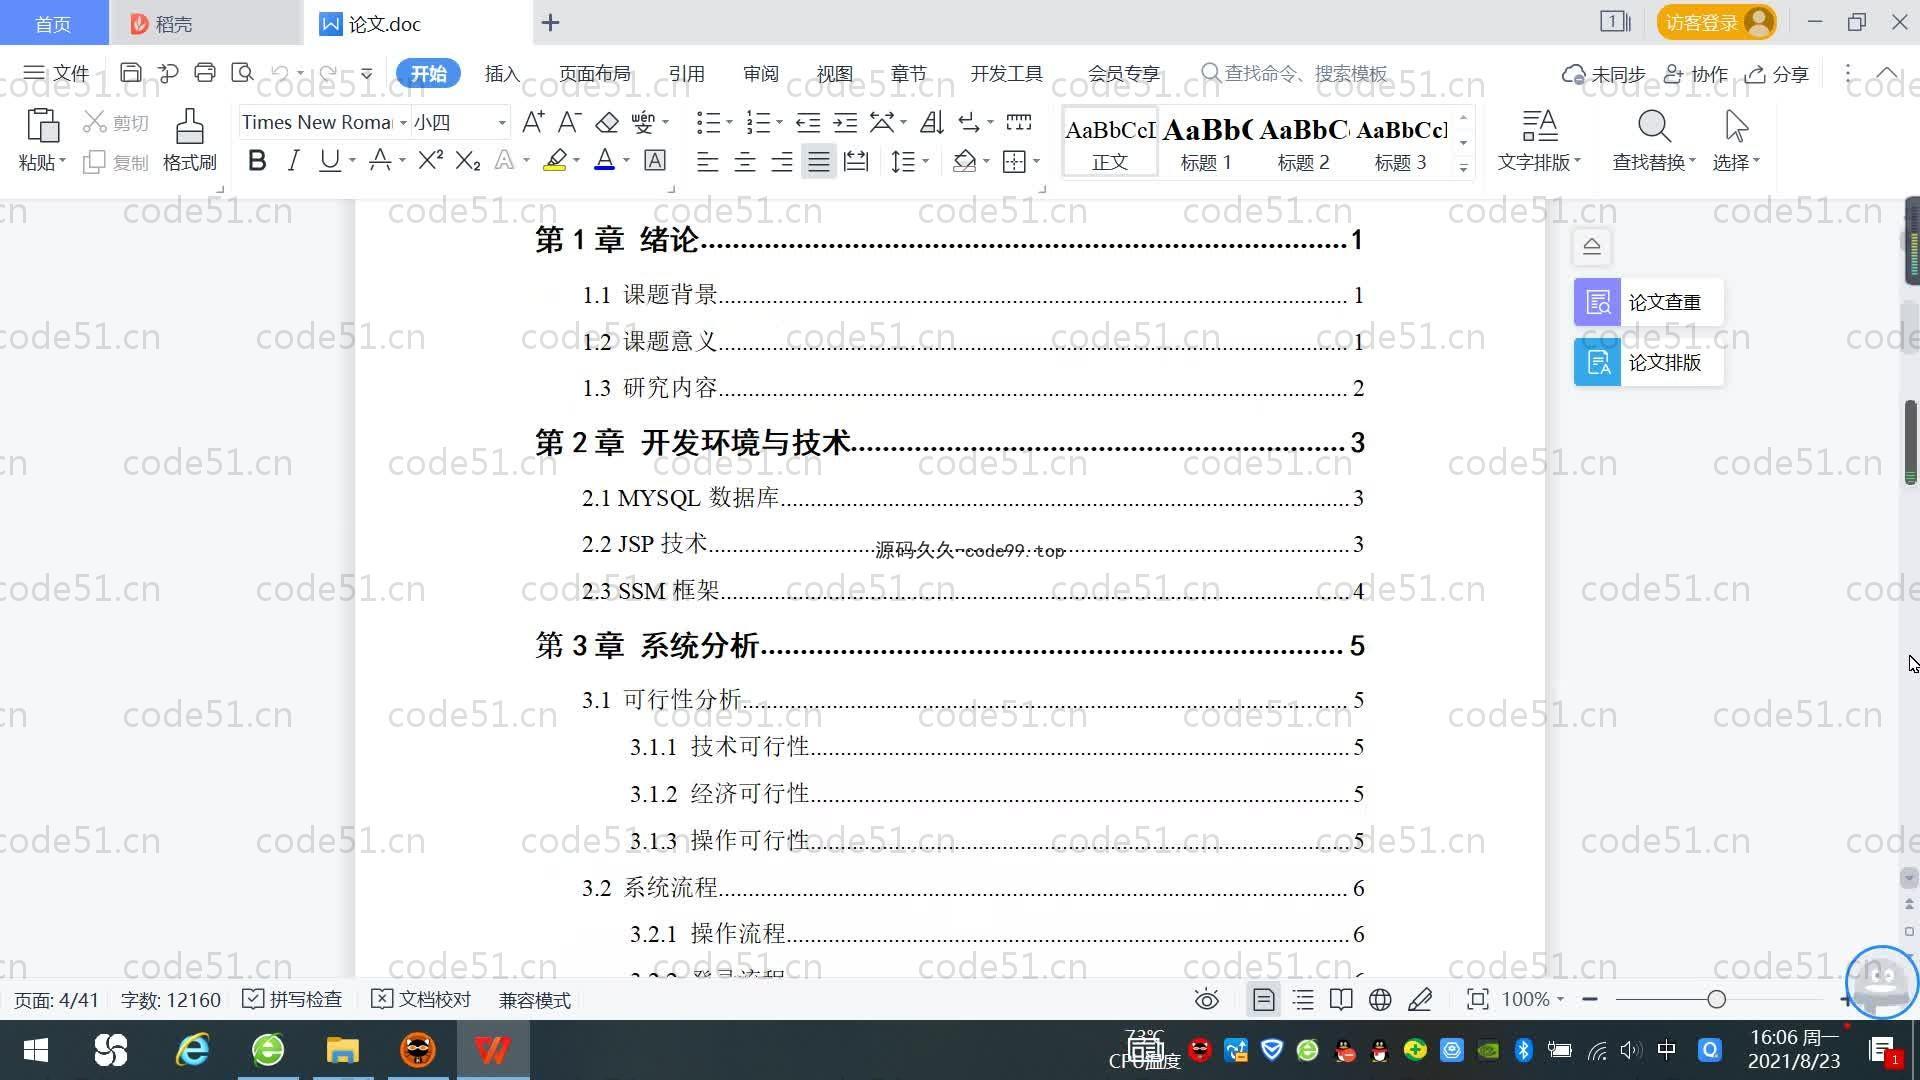Image resolution: width=1920 pixels, height=1080 pixels.
Task: Open Windows Start menu
Action: pyautogui.click(x=36, y=1050)
